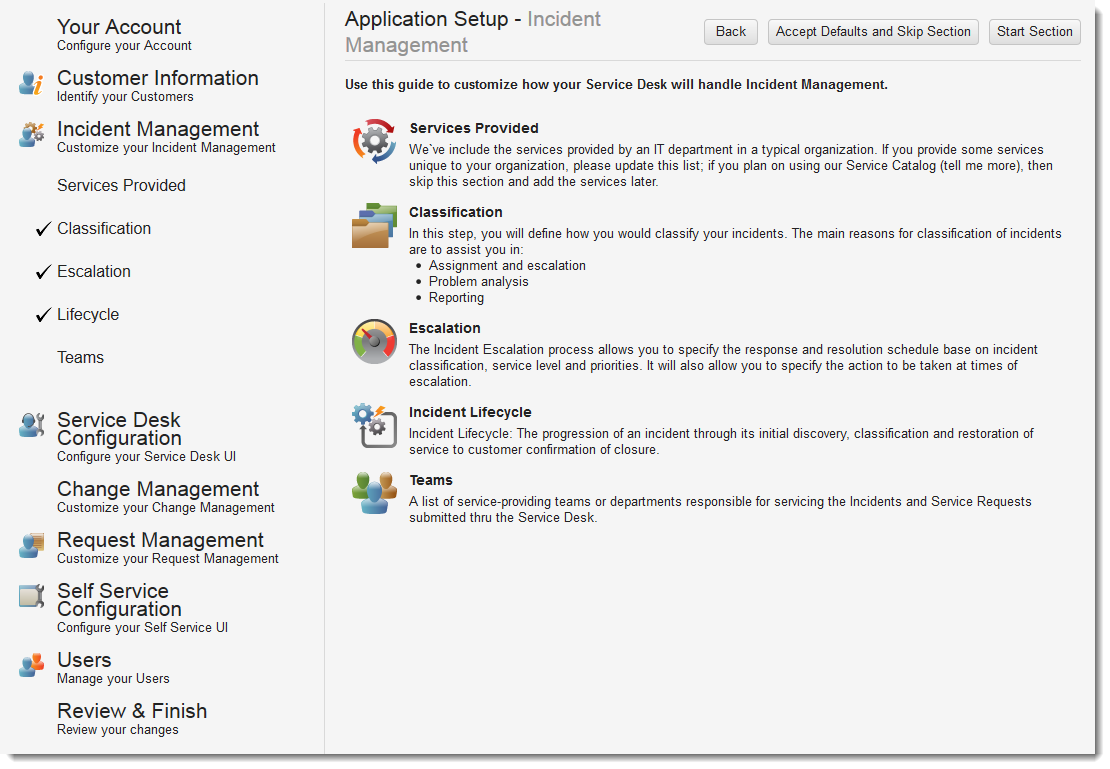Click the 'Problem analysis' bullet text

point(479,282)
